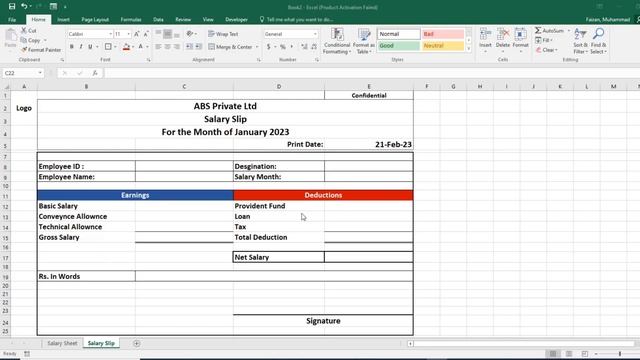Switch to the Data tab
The image size is (640, 360).
pyautogui.click(x=158, y=20)
